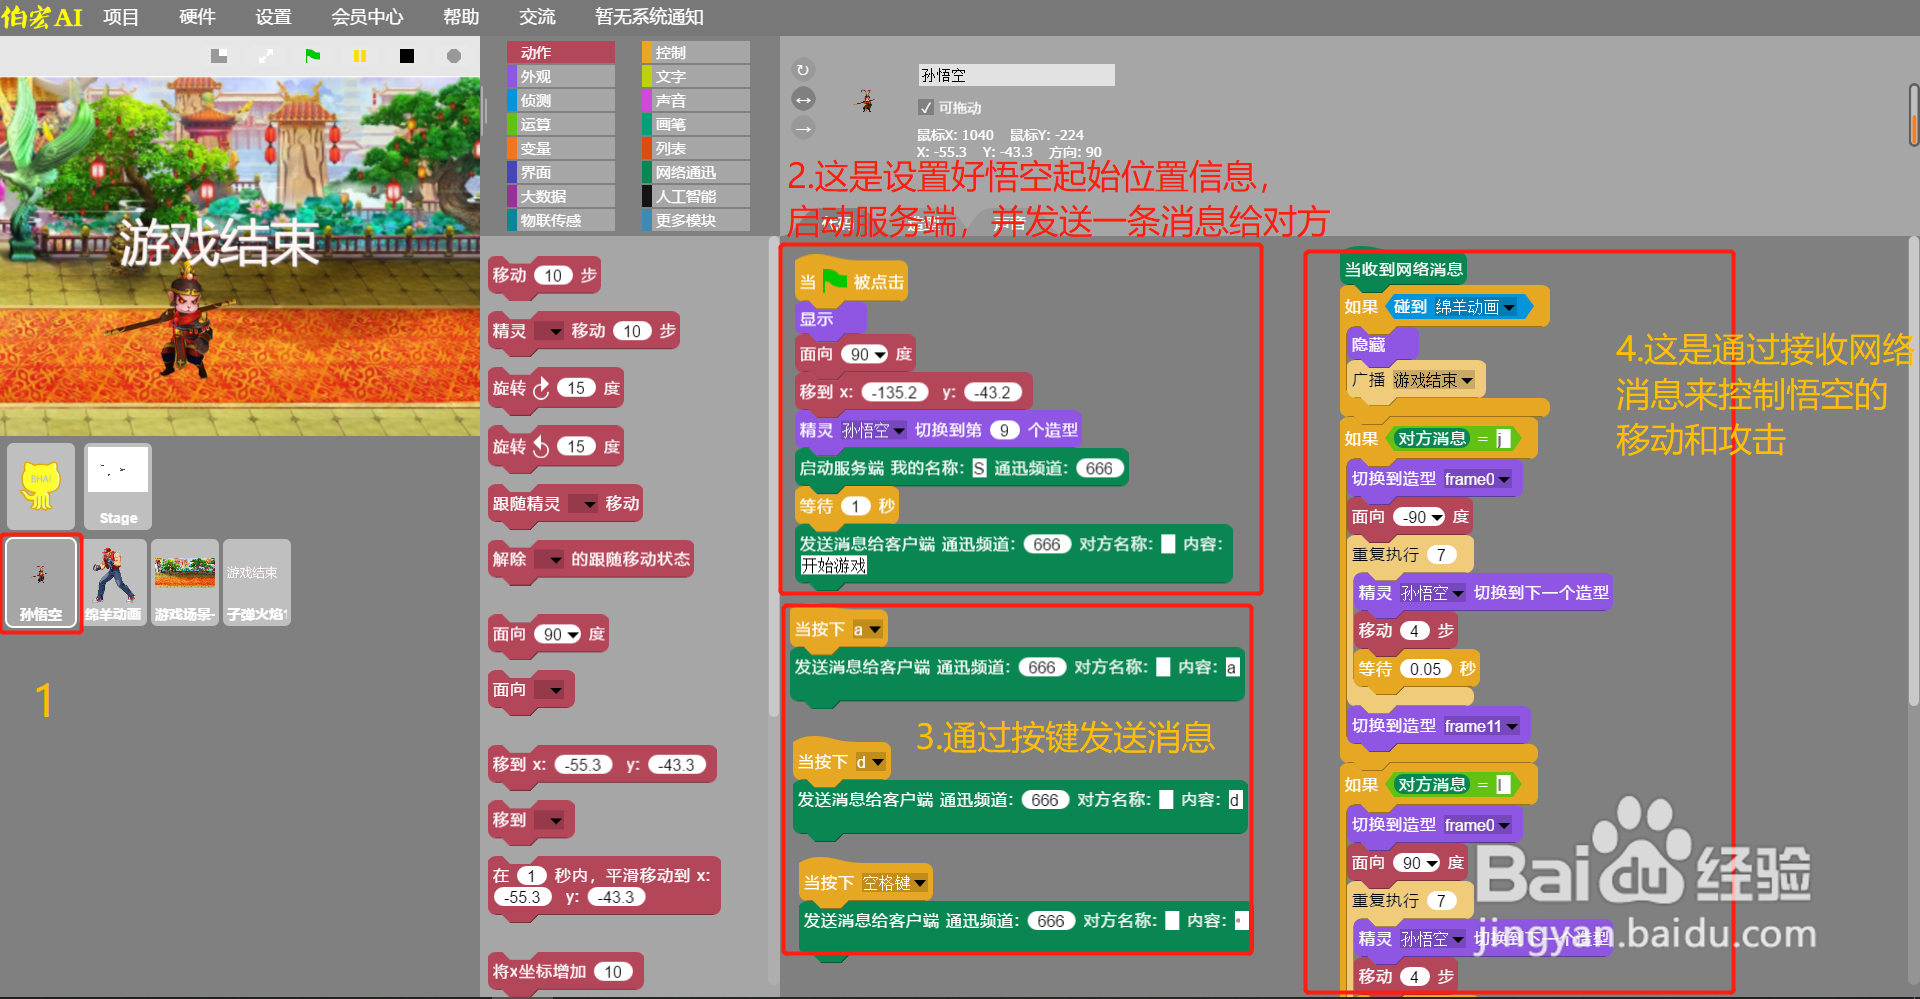
Task: Open costume dropdown on 切换到造型 frame11 block
Action: pos(1511,726)
